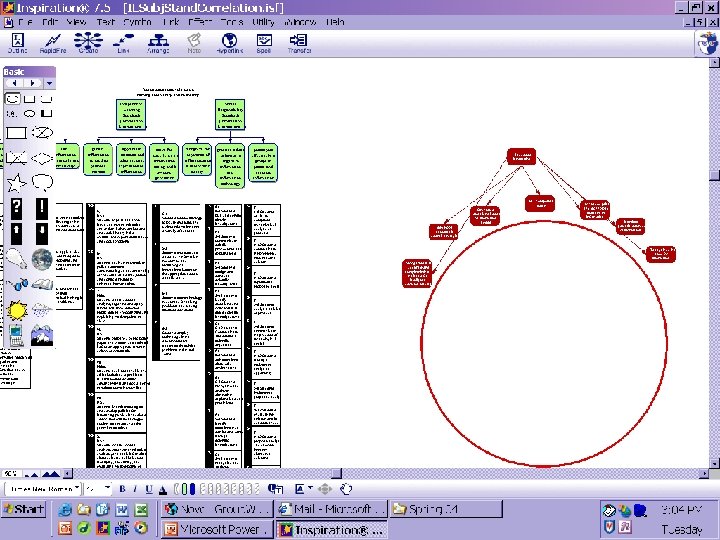720x540 pixels.
Task: Select the large red circle symbol
Action: 544,344
